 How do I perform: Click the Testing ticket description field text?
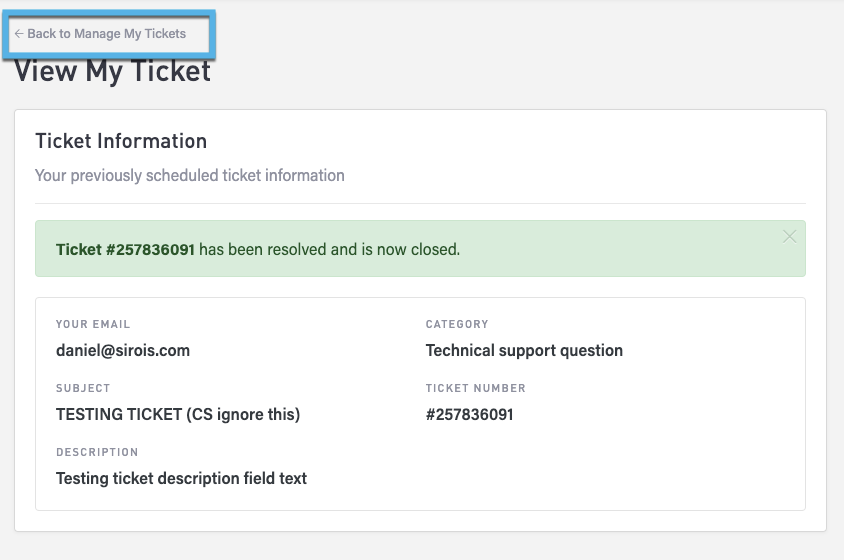[x=181, y=478]
